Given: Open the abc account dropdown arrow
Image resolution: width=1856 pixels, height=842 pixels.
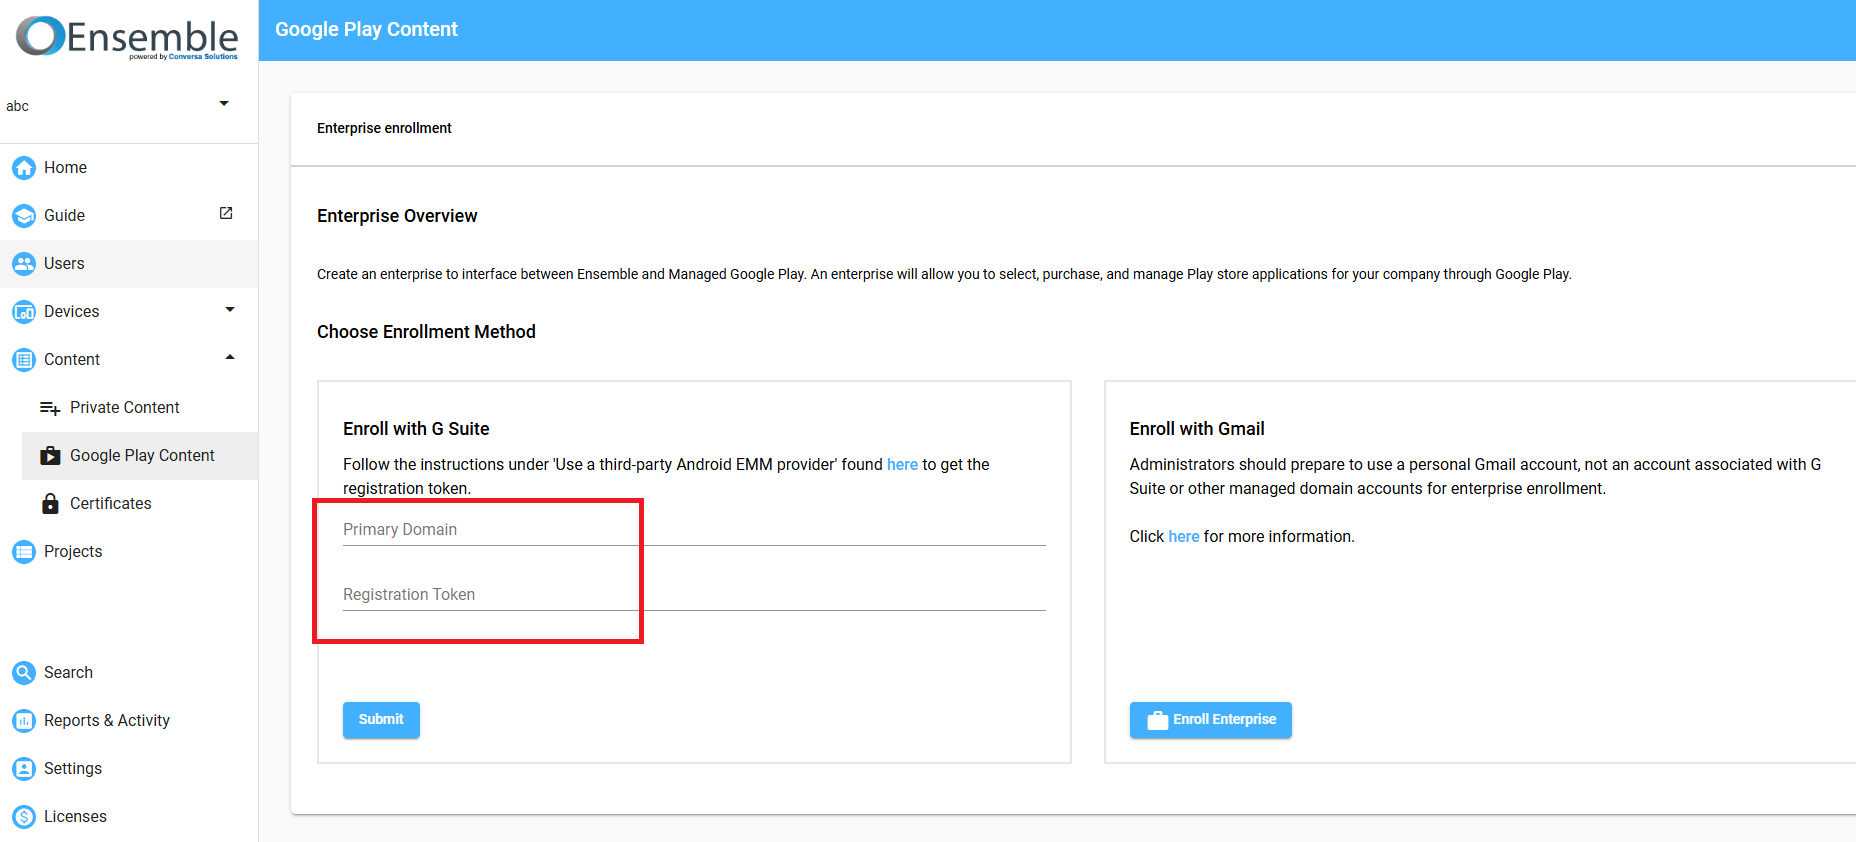Looking at the screenshot, I should [224, 104].
